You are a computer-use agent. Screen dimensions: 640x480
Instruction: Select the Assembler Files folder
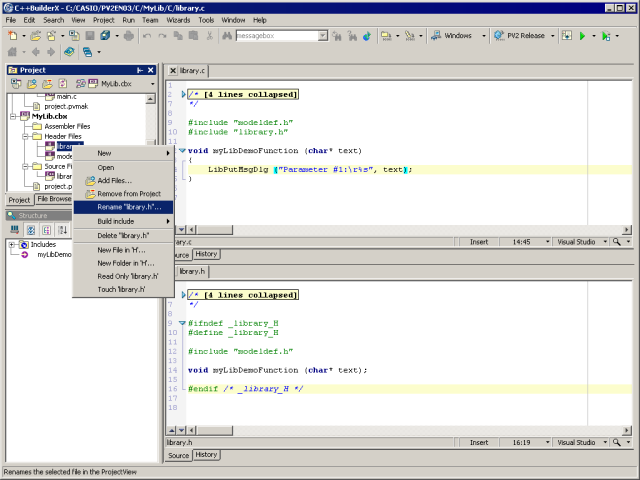(67, 127)
